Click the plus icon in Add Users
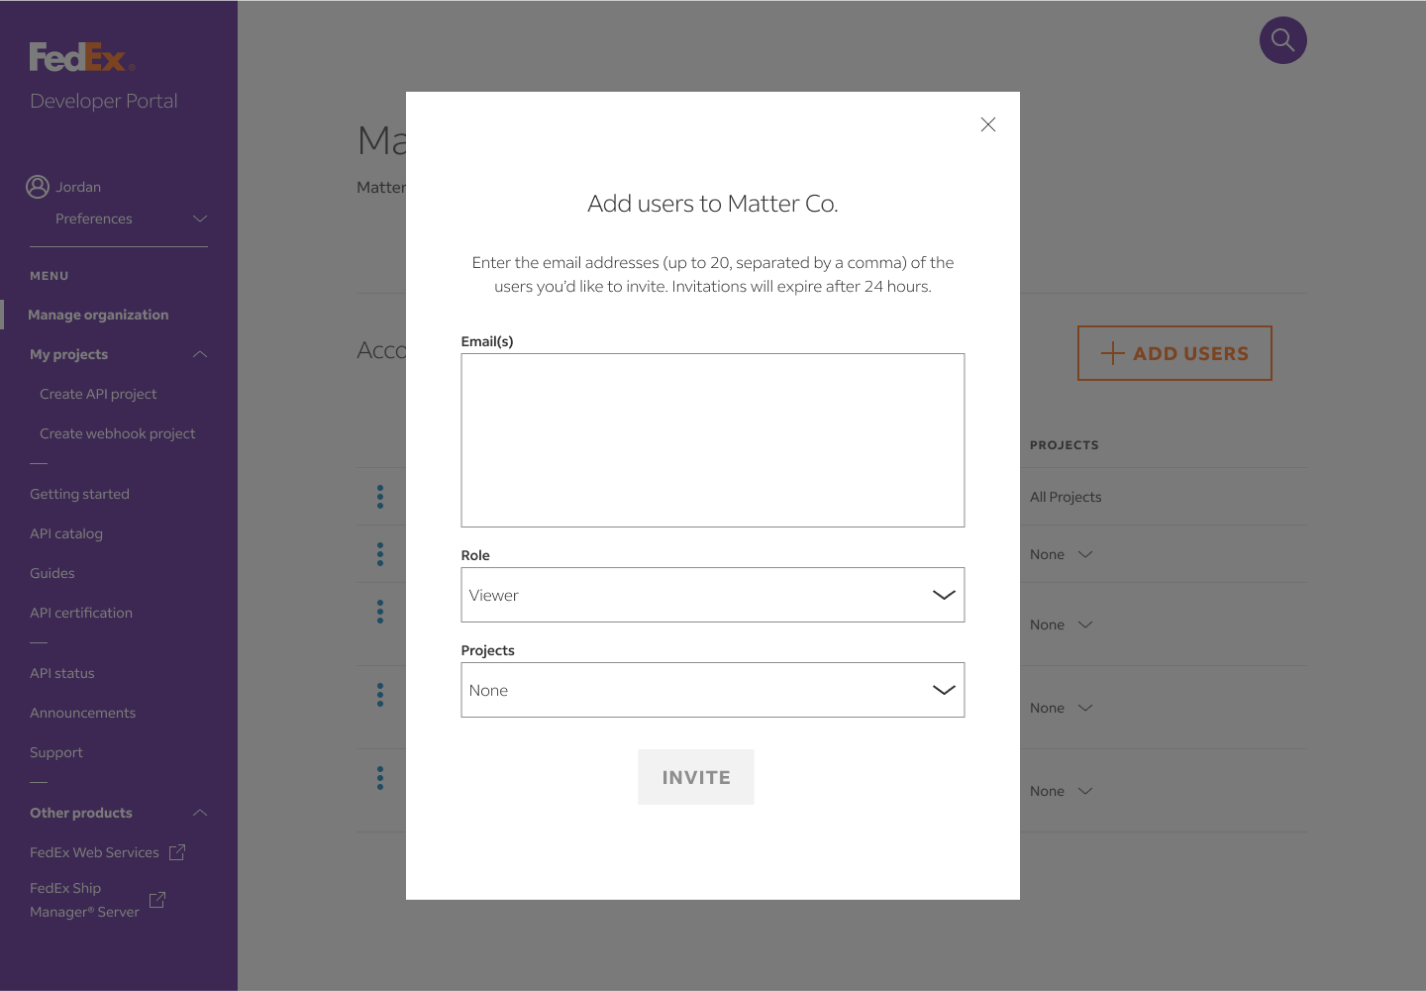The height and width of the screenshot is (991, 1426). 1112,353
